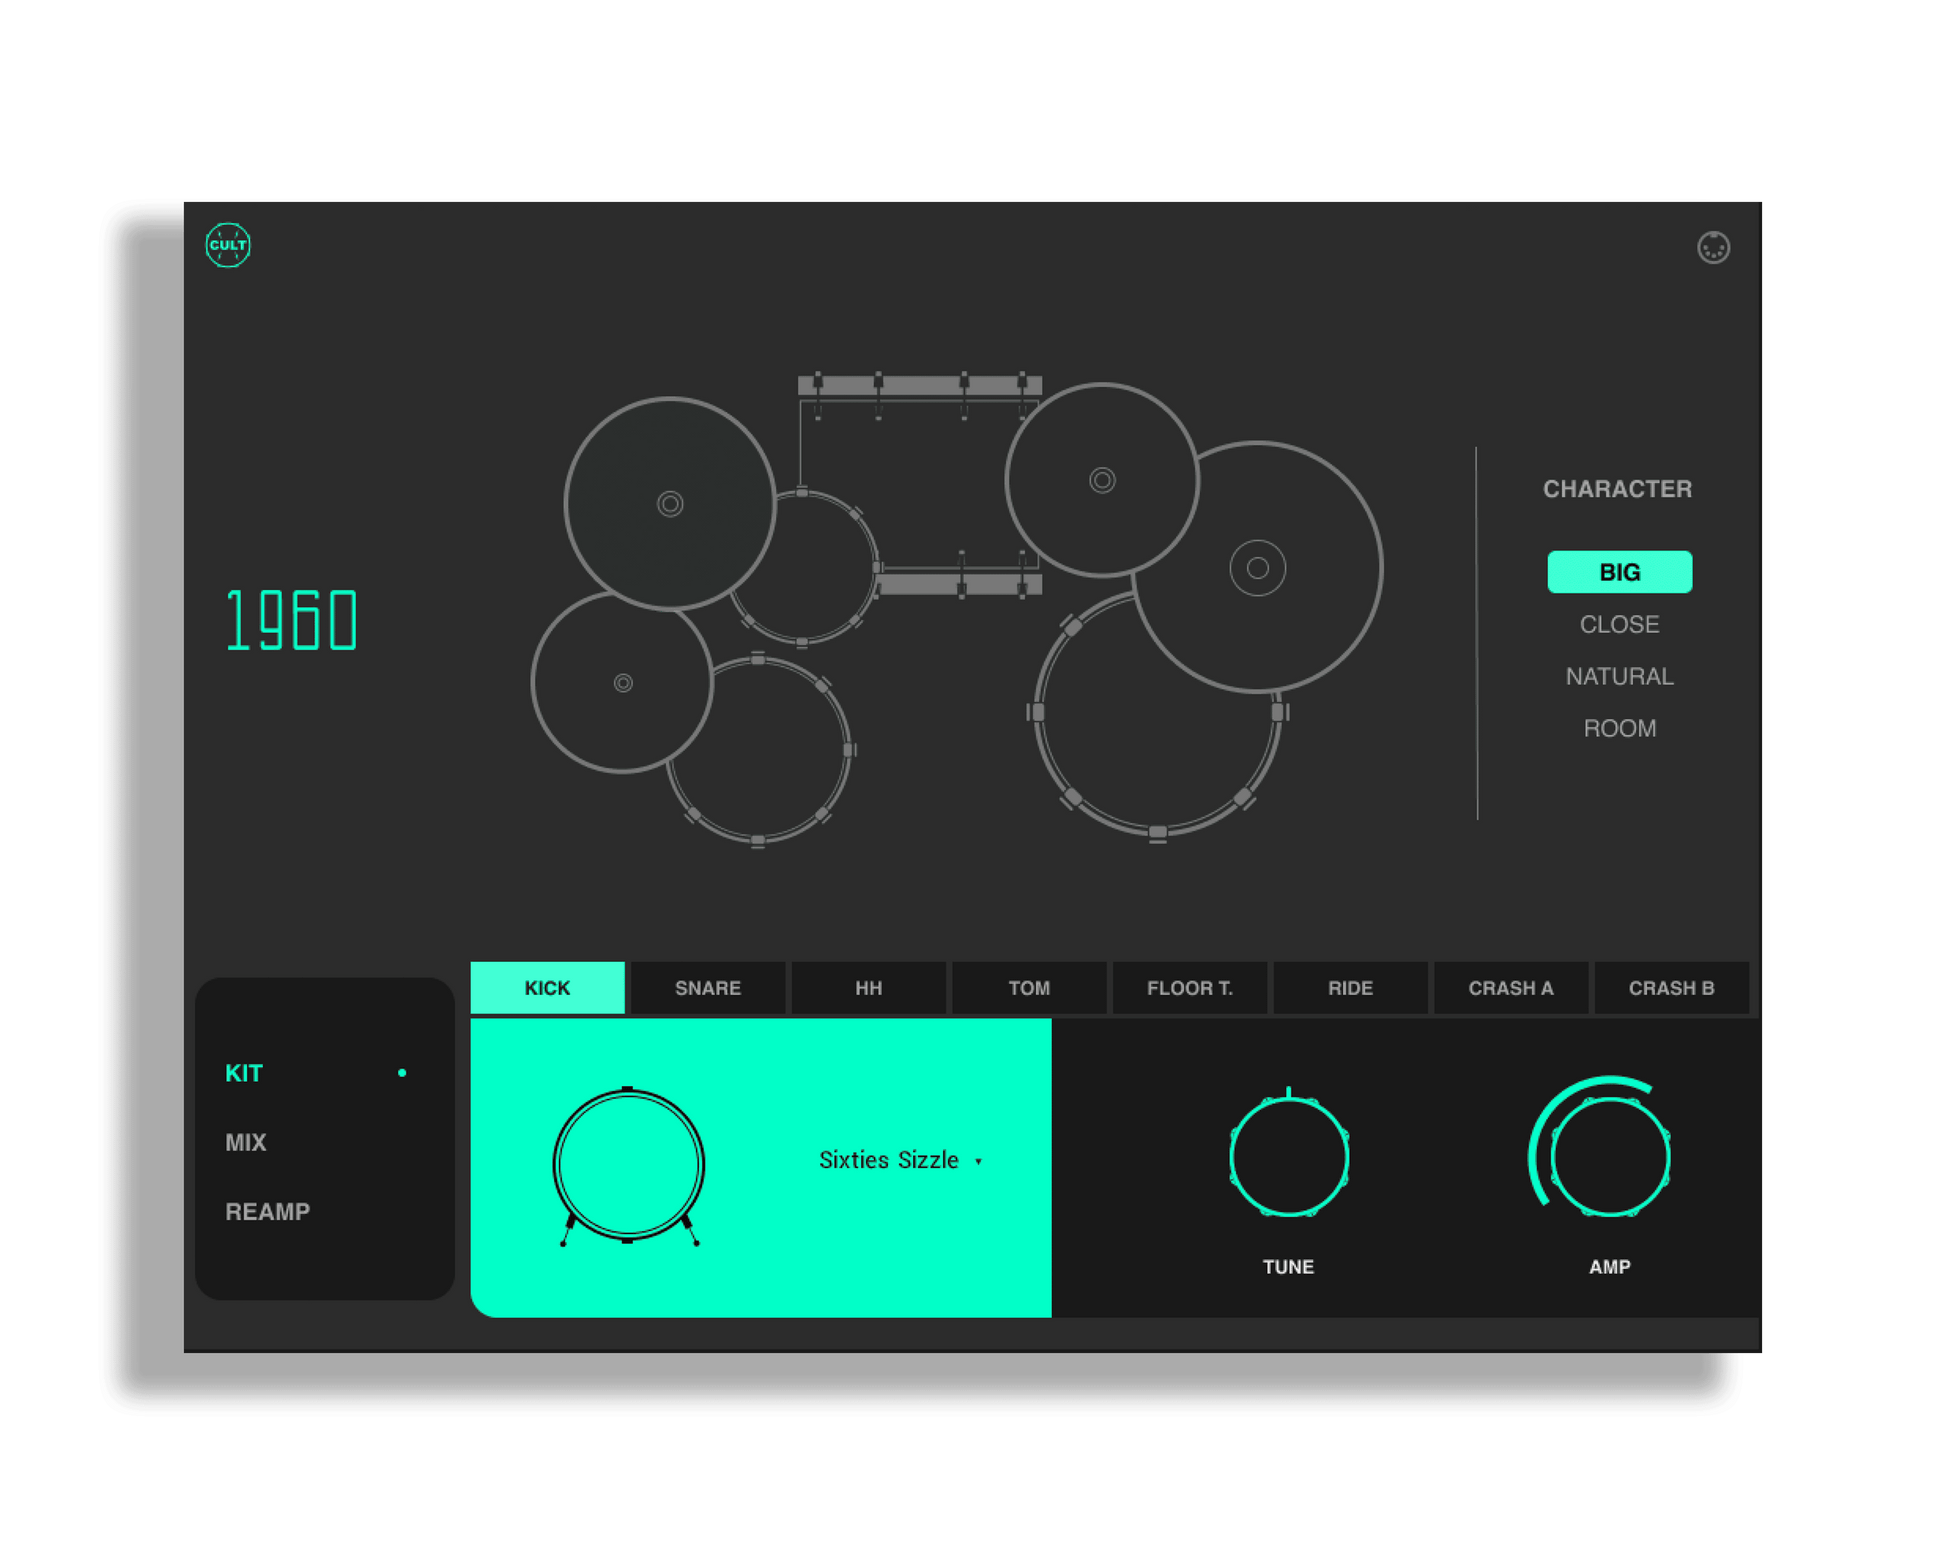Select the ROOM character option
The width and height of the screenshot is (1946, 1555).
1619,728
